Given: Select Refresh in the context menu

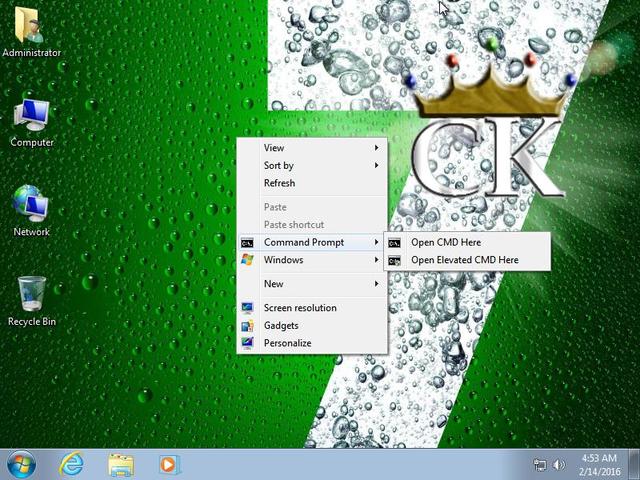Looking at the screenshot, I should [x=312, y=183].
